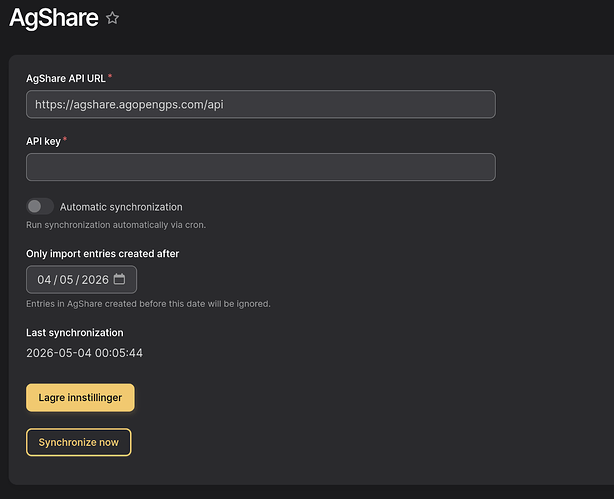Select the year 2026 in the date field

coord(95,280)
